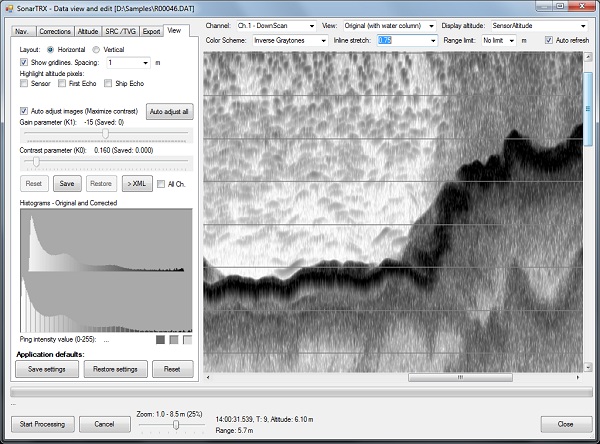Click the medium gray histogram swatch
Image resolution: width=600 pixels, height=444 pixels.
174,340
